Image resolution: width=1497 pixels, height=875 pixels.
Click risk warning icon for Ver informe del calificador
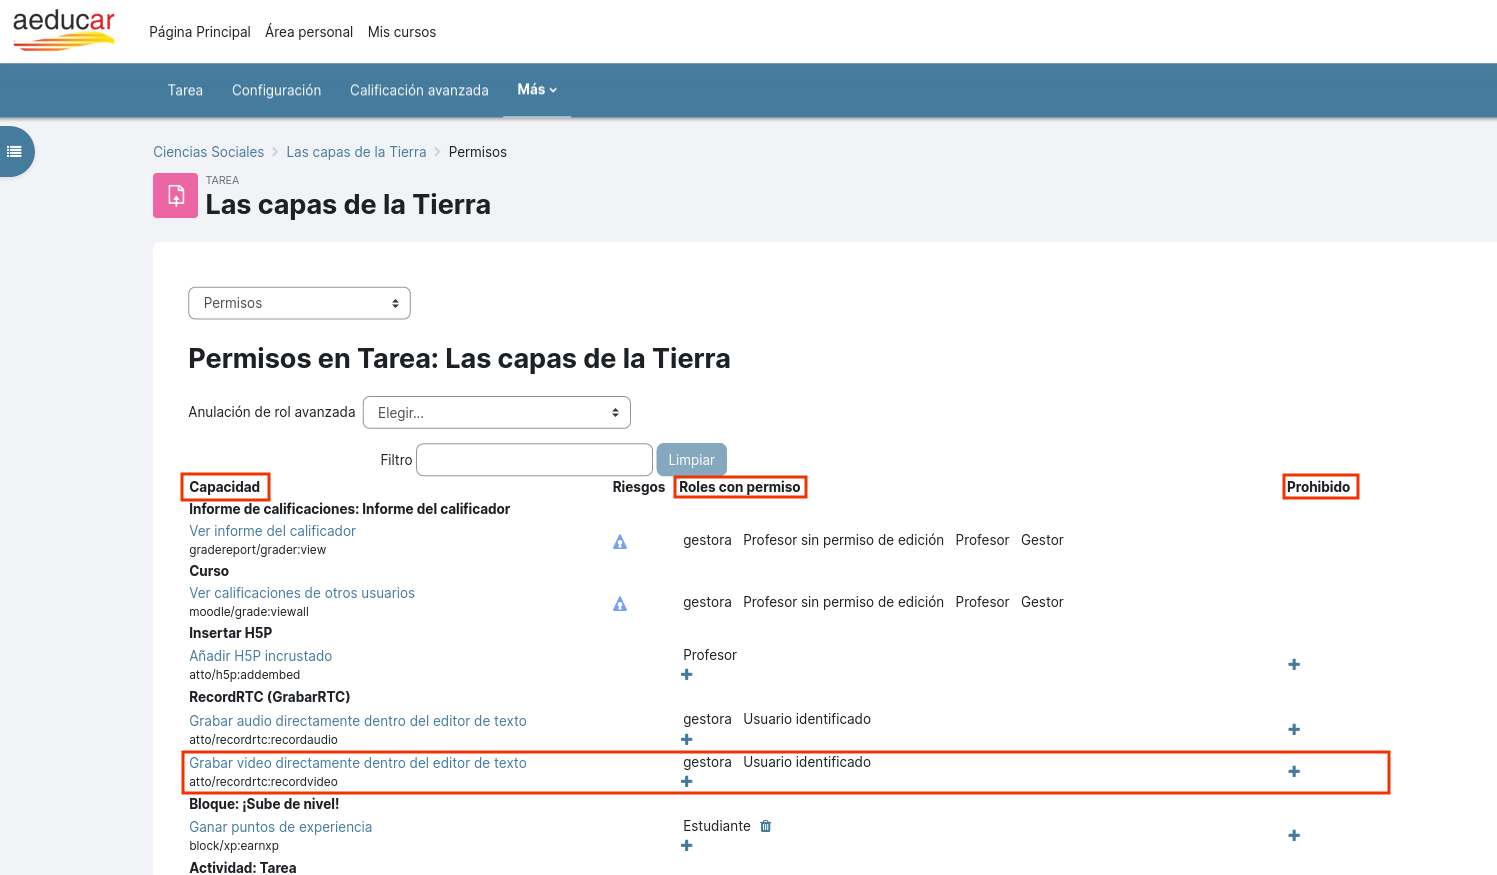point(620,542)
